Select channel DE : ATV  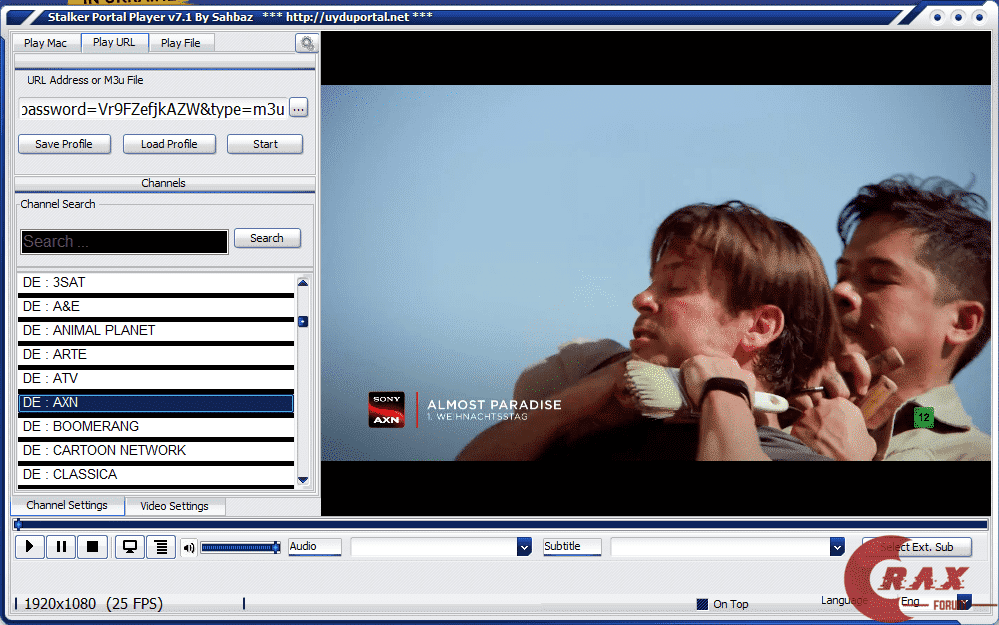point(156,378)
